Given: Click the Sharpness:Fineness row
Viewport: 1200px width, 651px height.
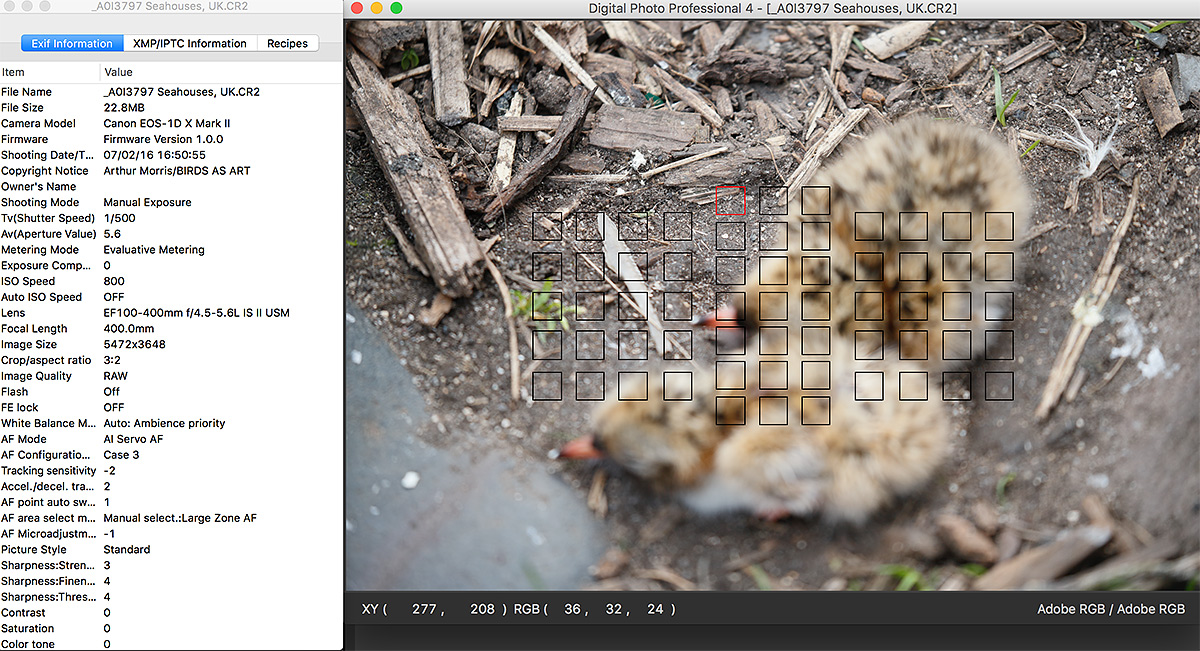Looking at the screenshot, I should (x=171, y=581).
